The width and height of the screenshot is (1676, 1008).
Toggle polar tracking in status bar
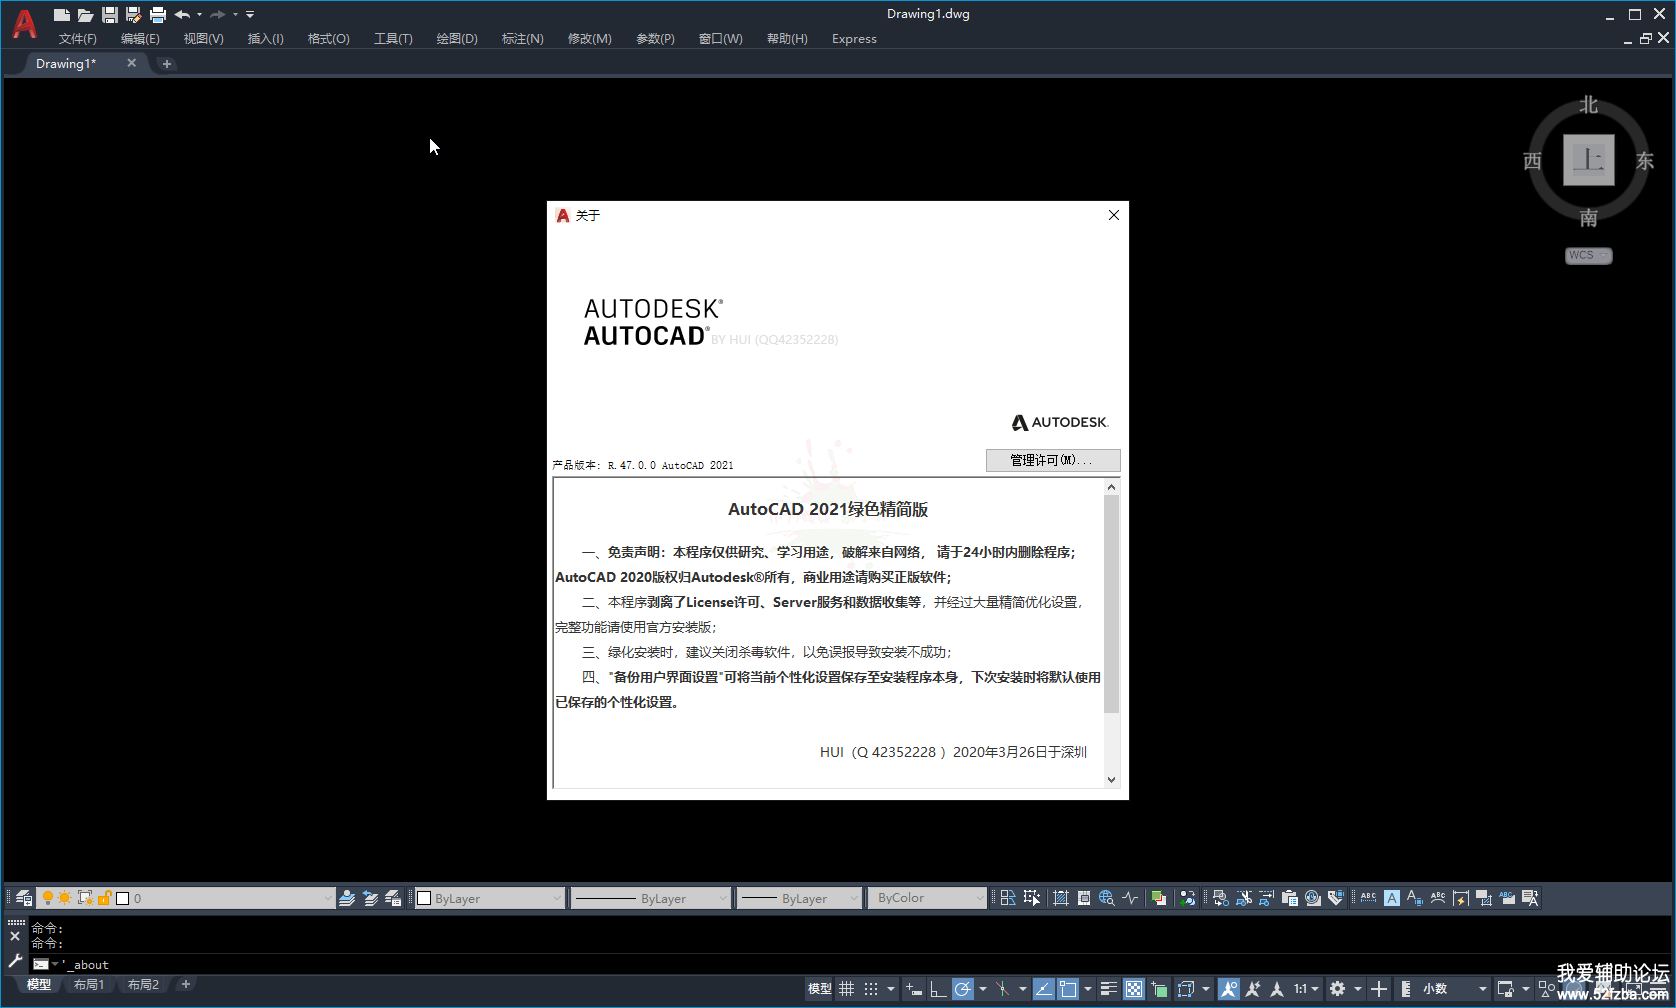[x=963, y=989]
